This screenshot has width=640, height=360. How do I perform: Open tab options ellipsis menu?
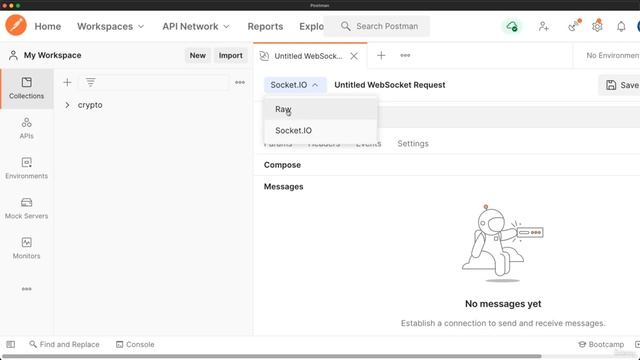405,56
